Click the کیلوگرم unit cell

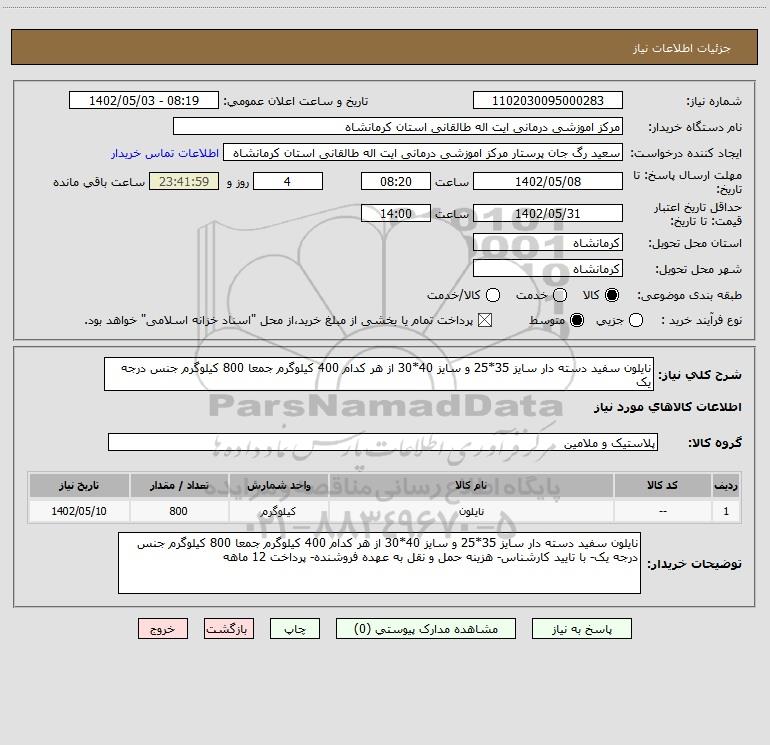tap(278, 511)
